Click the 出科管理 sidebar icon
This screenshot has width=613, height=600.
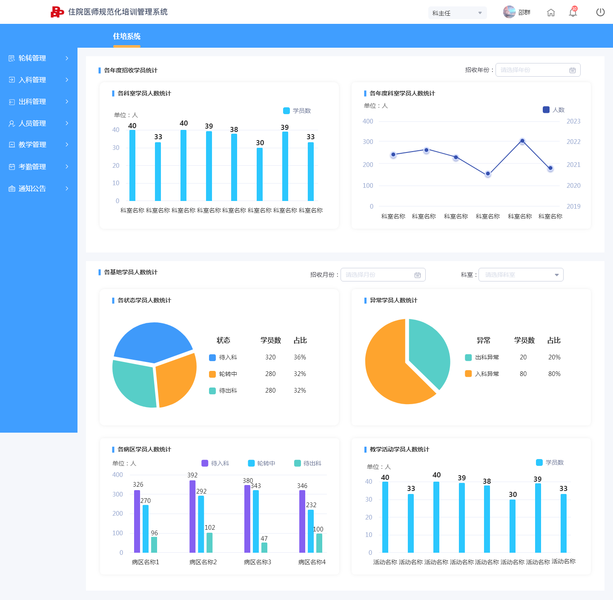pyautogui.click(x=12, y=102)
